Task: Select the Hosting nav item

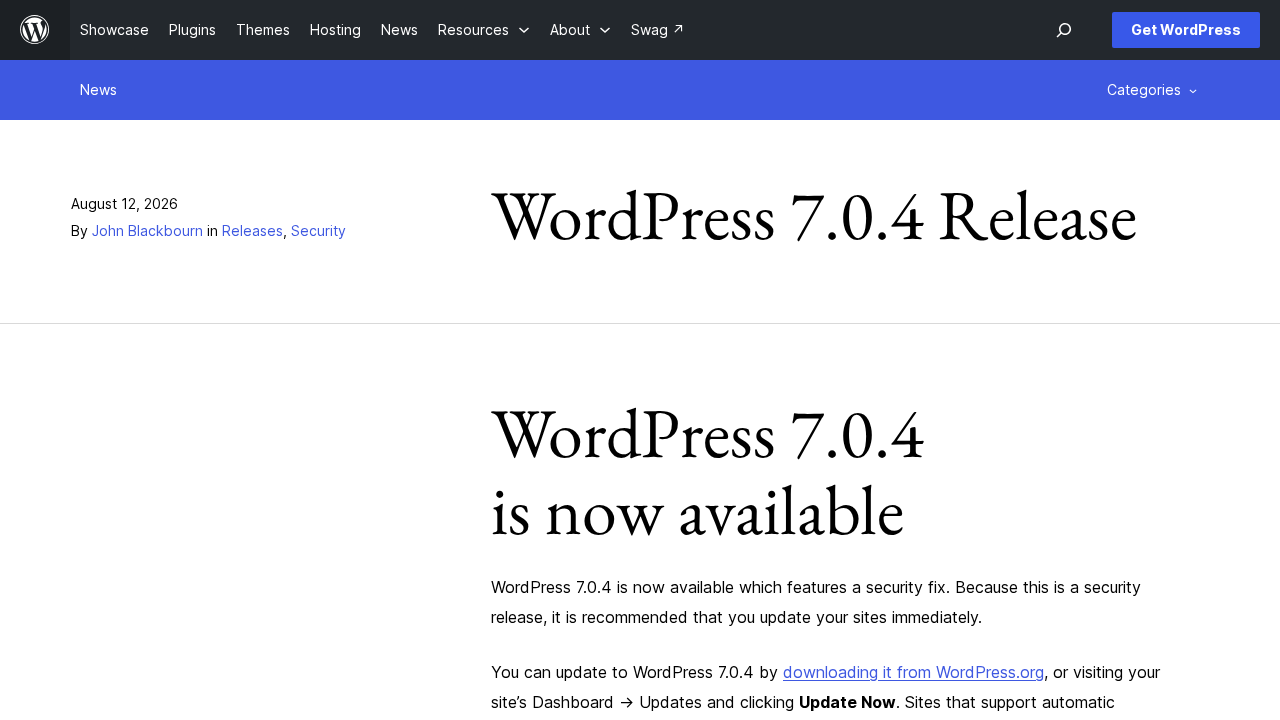Action: pos(335,30)
